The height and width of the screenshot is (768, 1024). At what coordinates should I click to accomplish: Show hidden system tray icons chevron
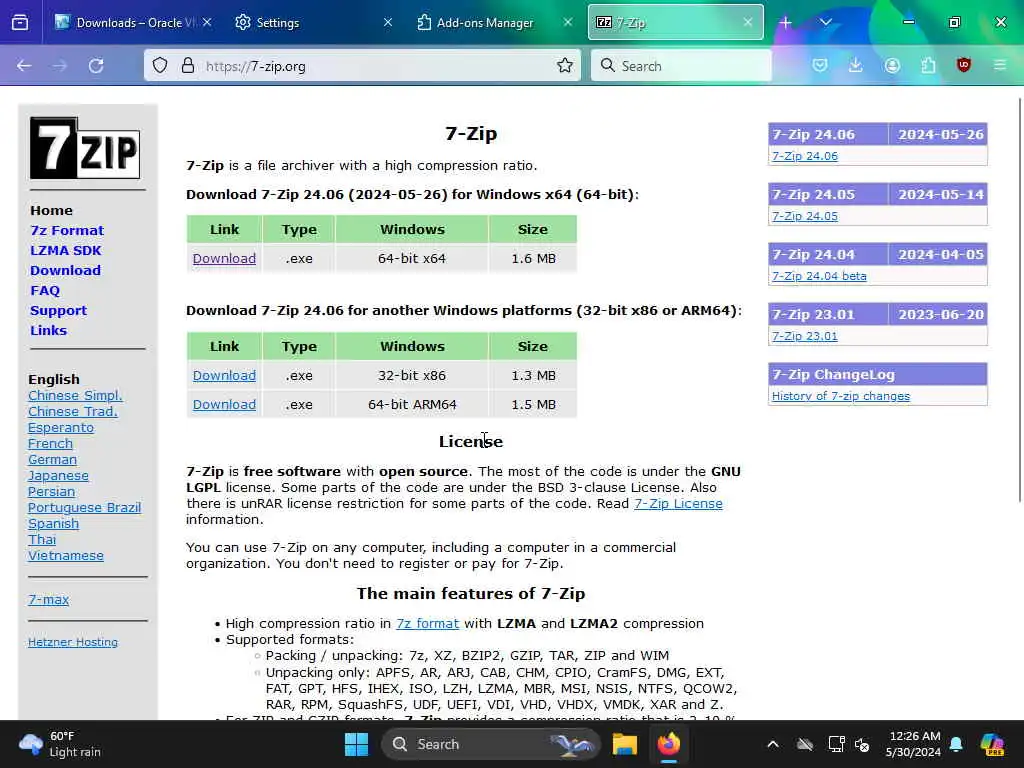tap(773, 744)
